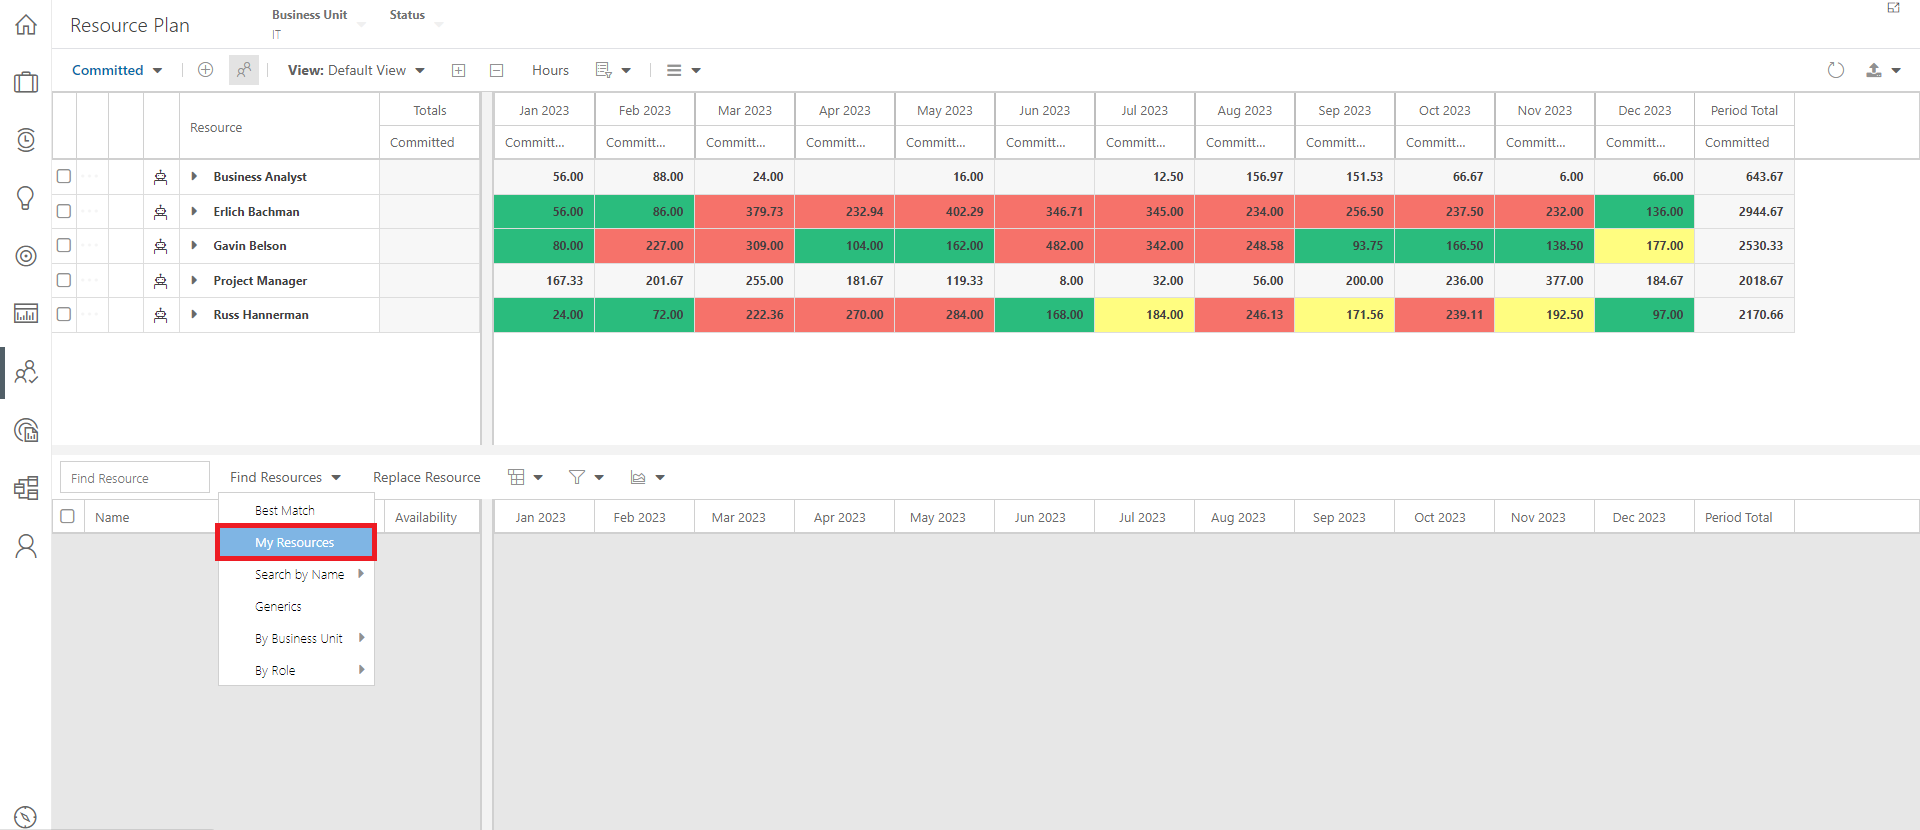Open the filter funnel icon

click(585, 477)
